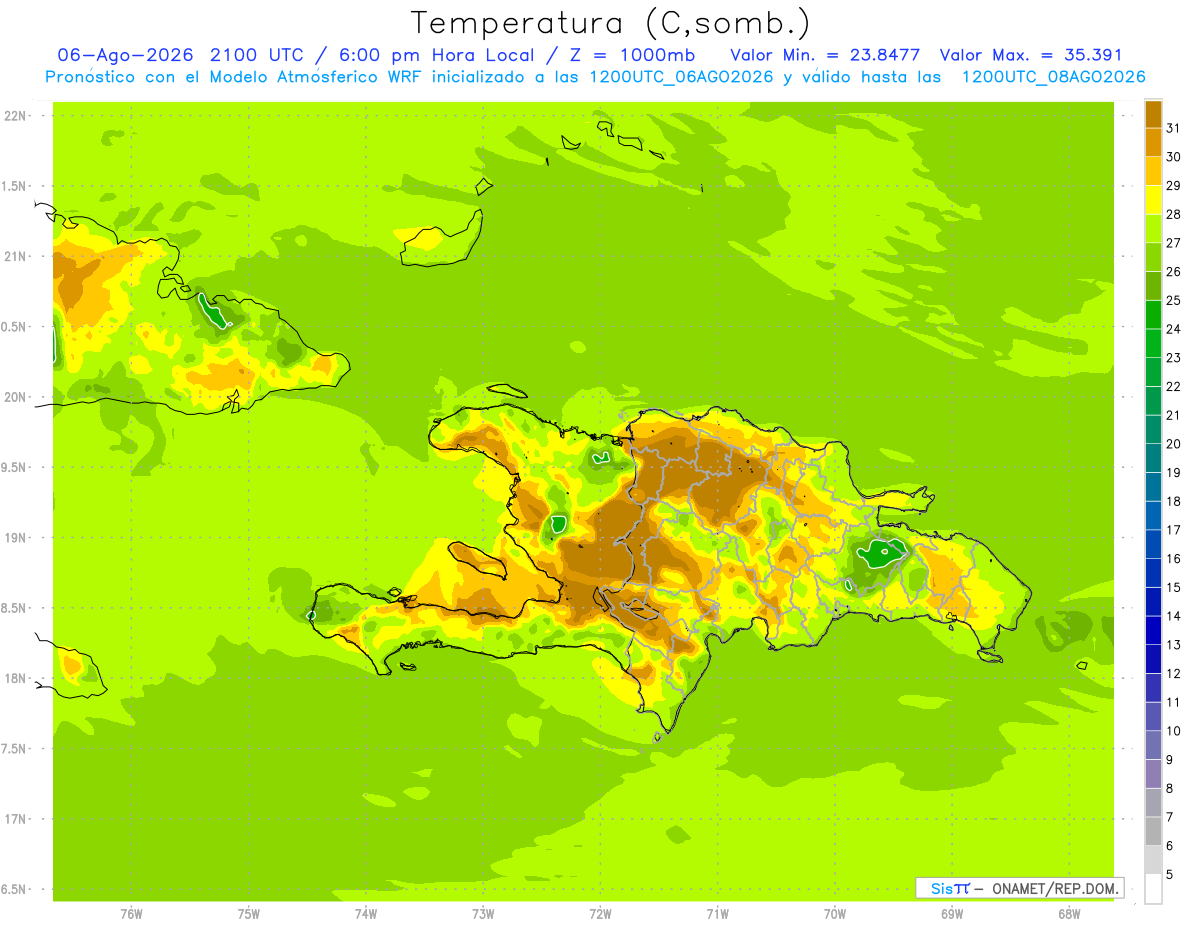Click the "75W" longitude label
This screenshot has width=1200, height=927.
pos(249,914)
